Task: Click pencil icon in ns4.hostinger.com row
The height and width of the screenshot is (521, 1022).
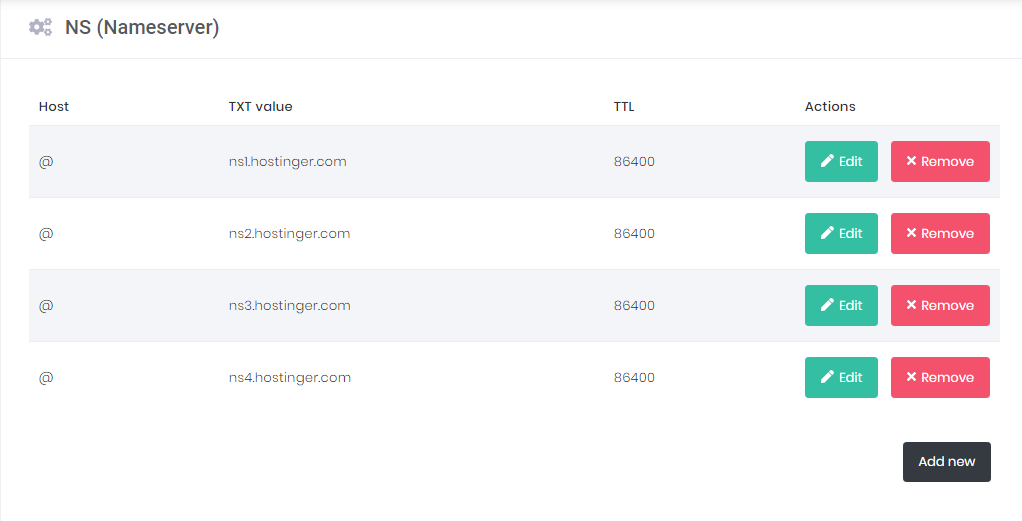Action: (x=827, y=377)
